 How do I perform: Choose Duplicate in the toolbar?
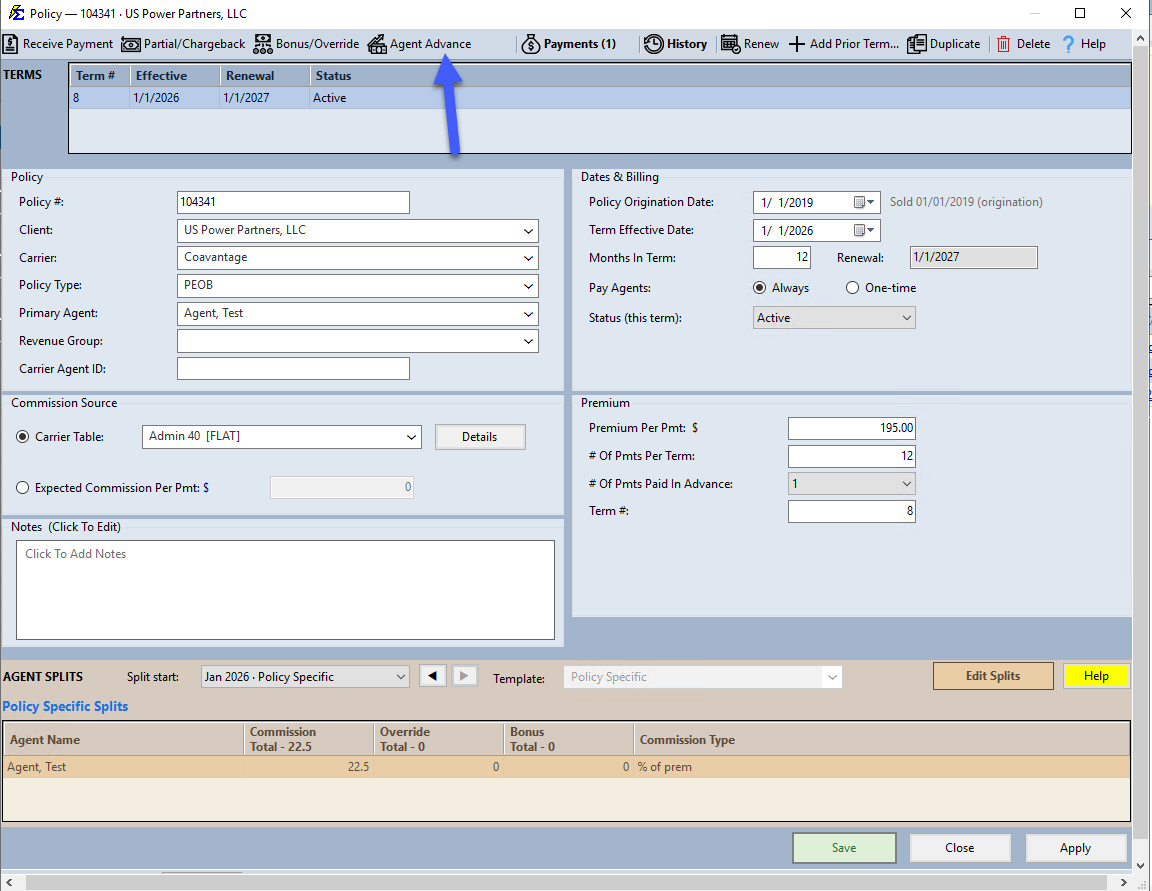pos(943,44)
